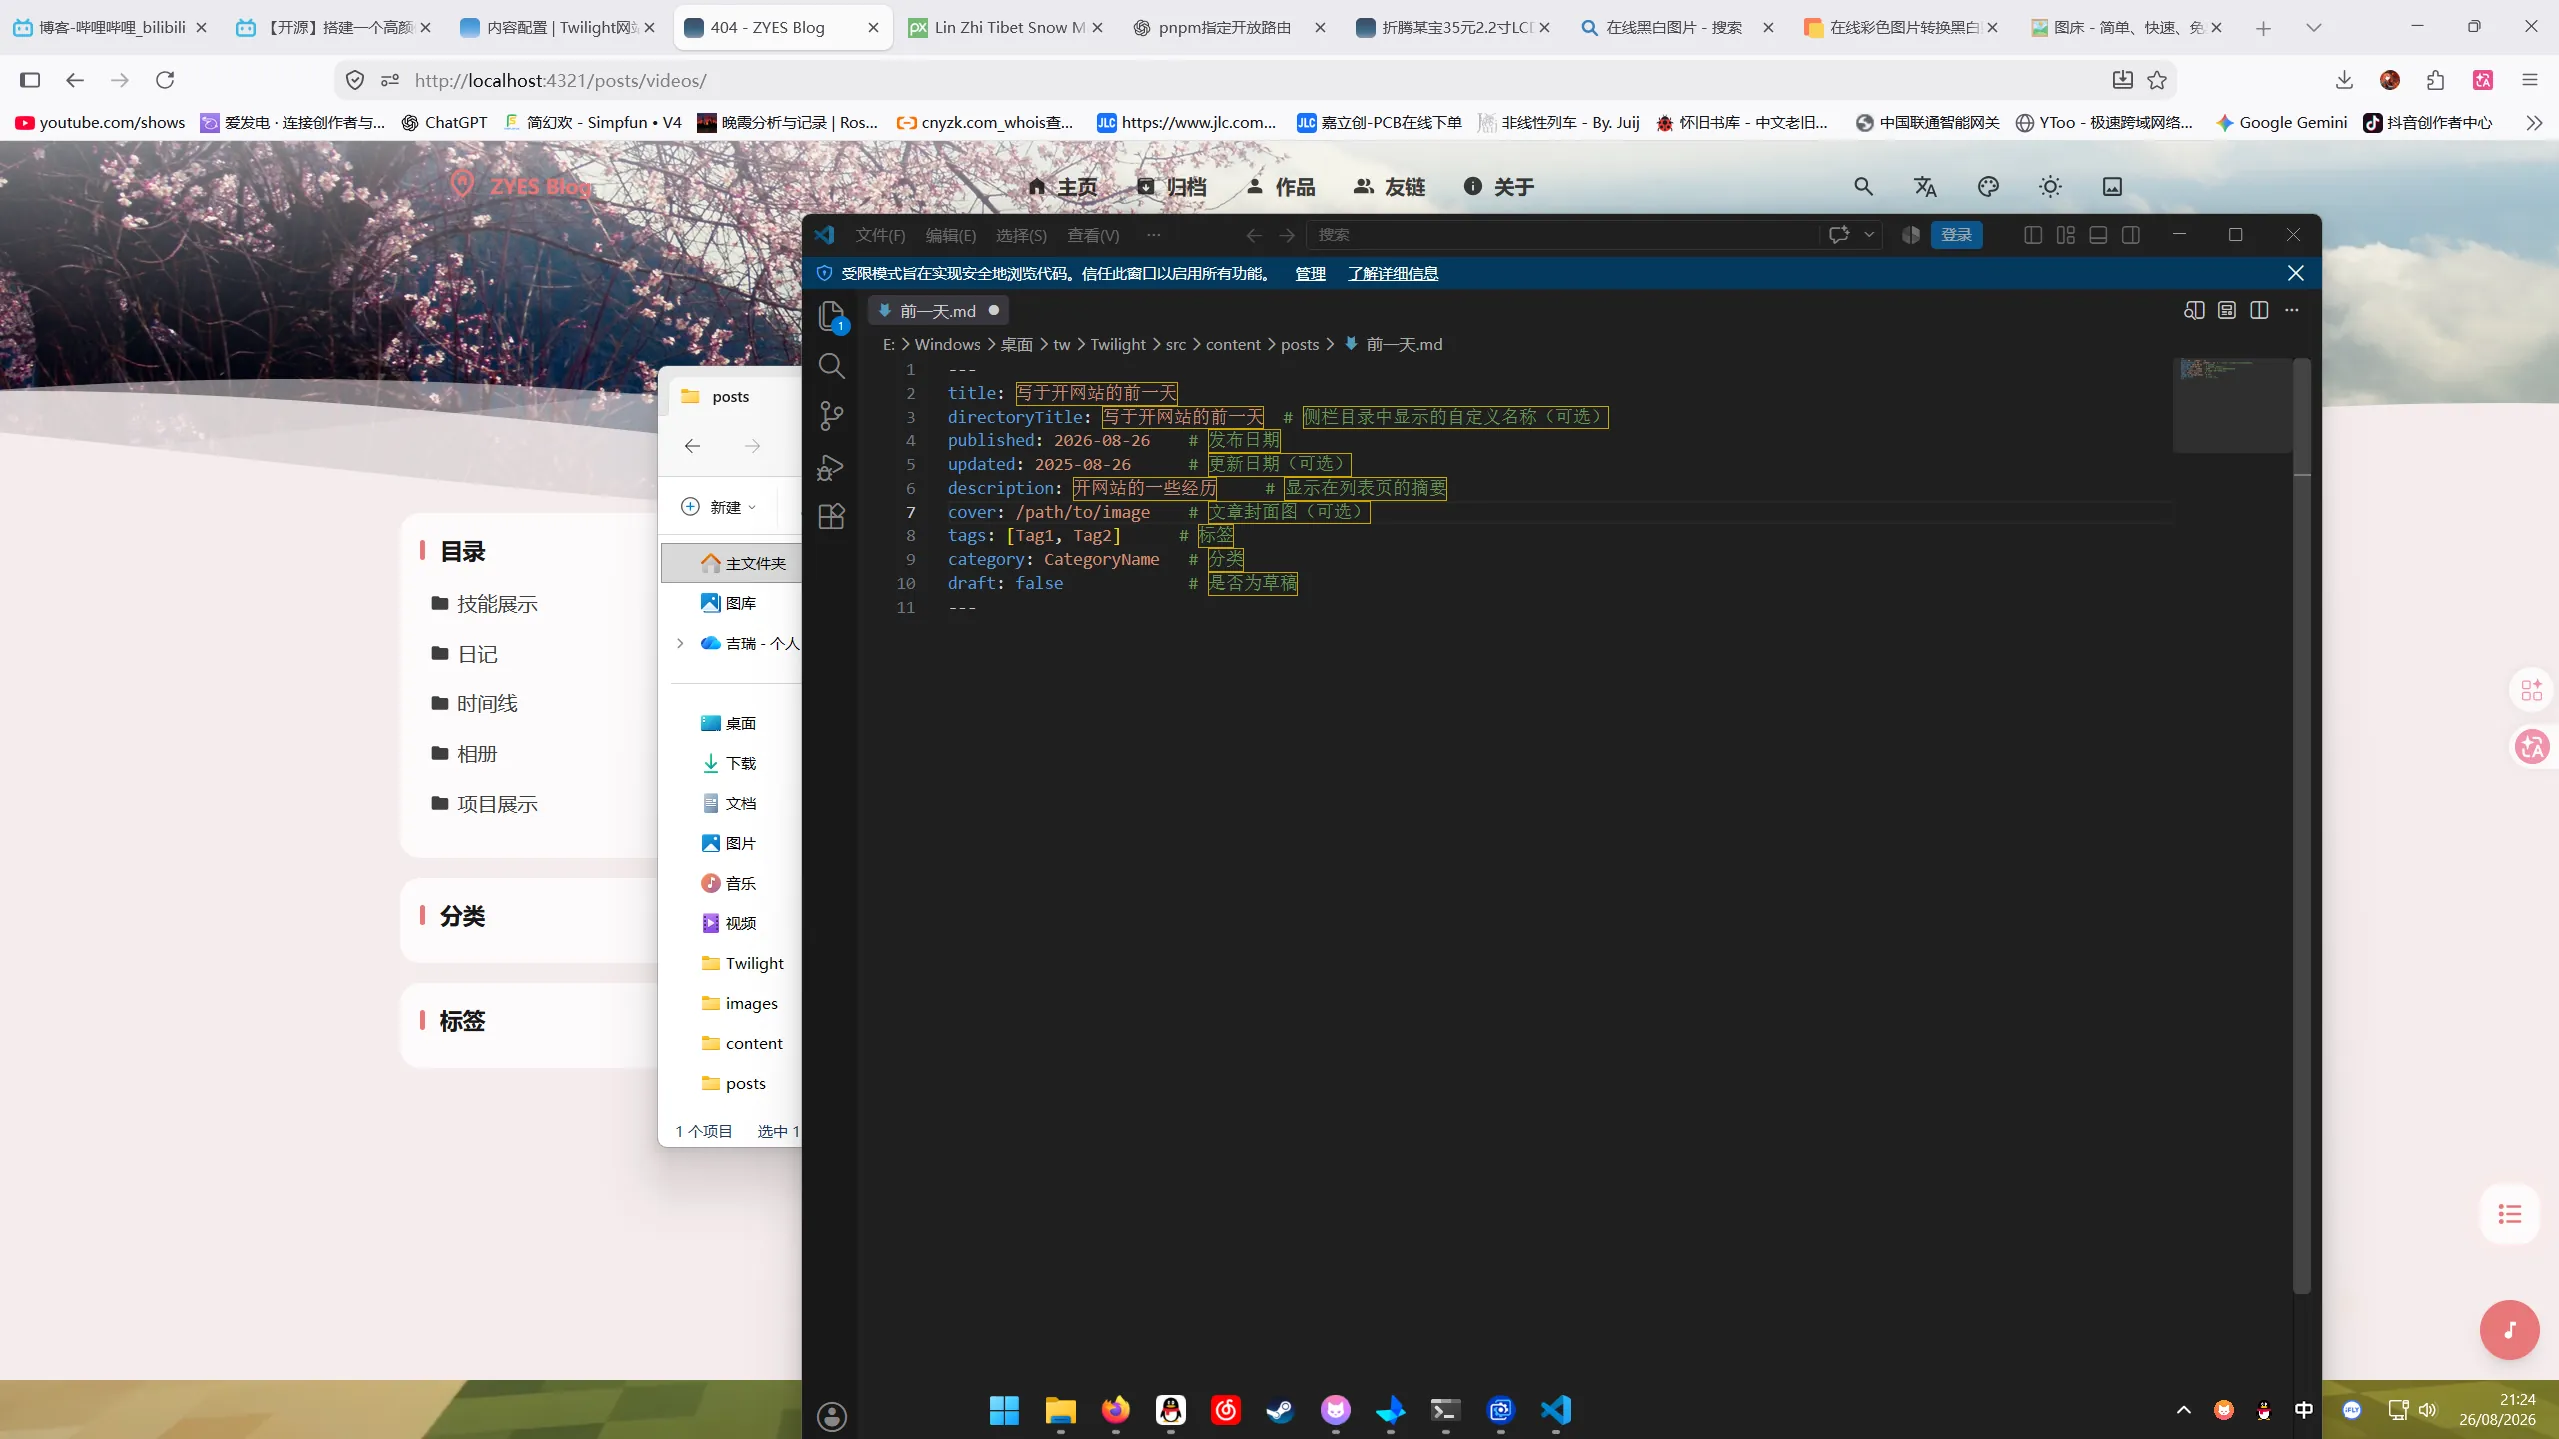2559x1439 pixels.
Task: Click the 登录 button in VS Code
Action: click(1956, 235)
